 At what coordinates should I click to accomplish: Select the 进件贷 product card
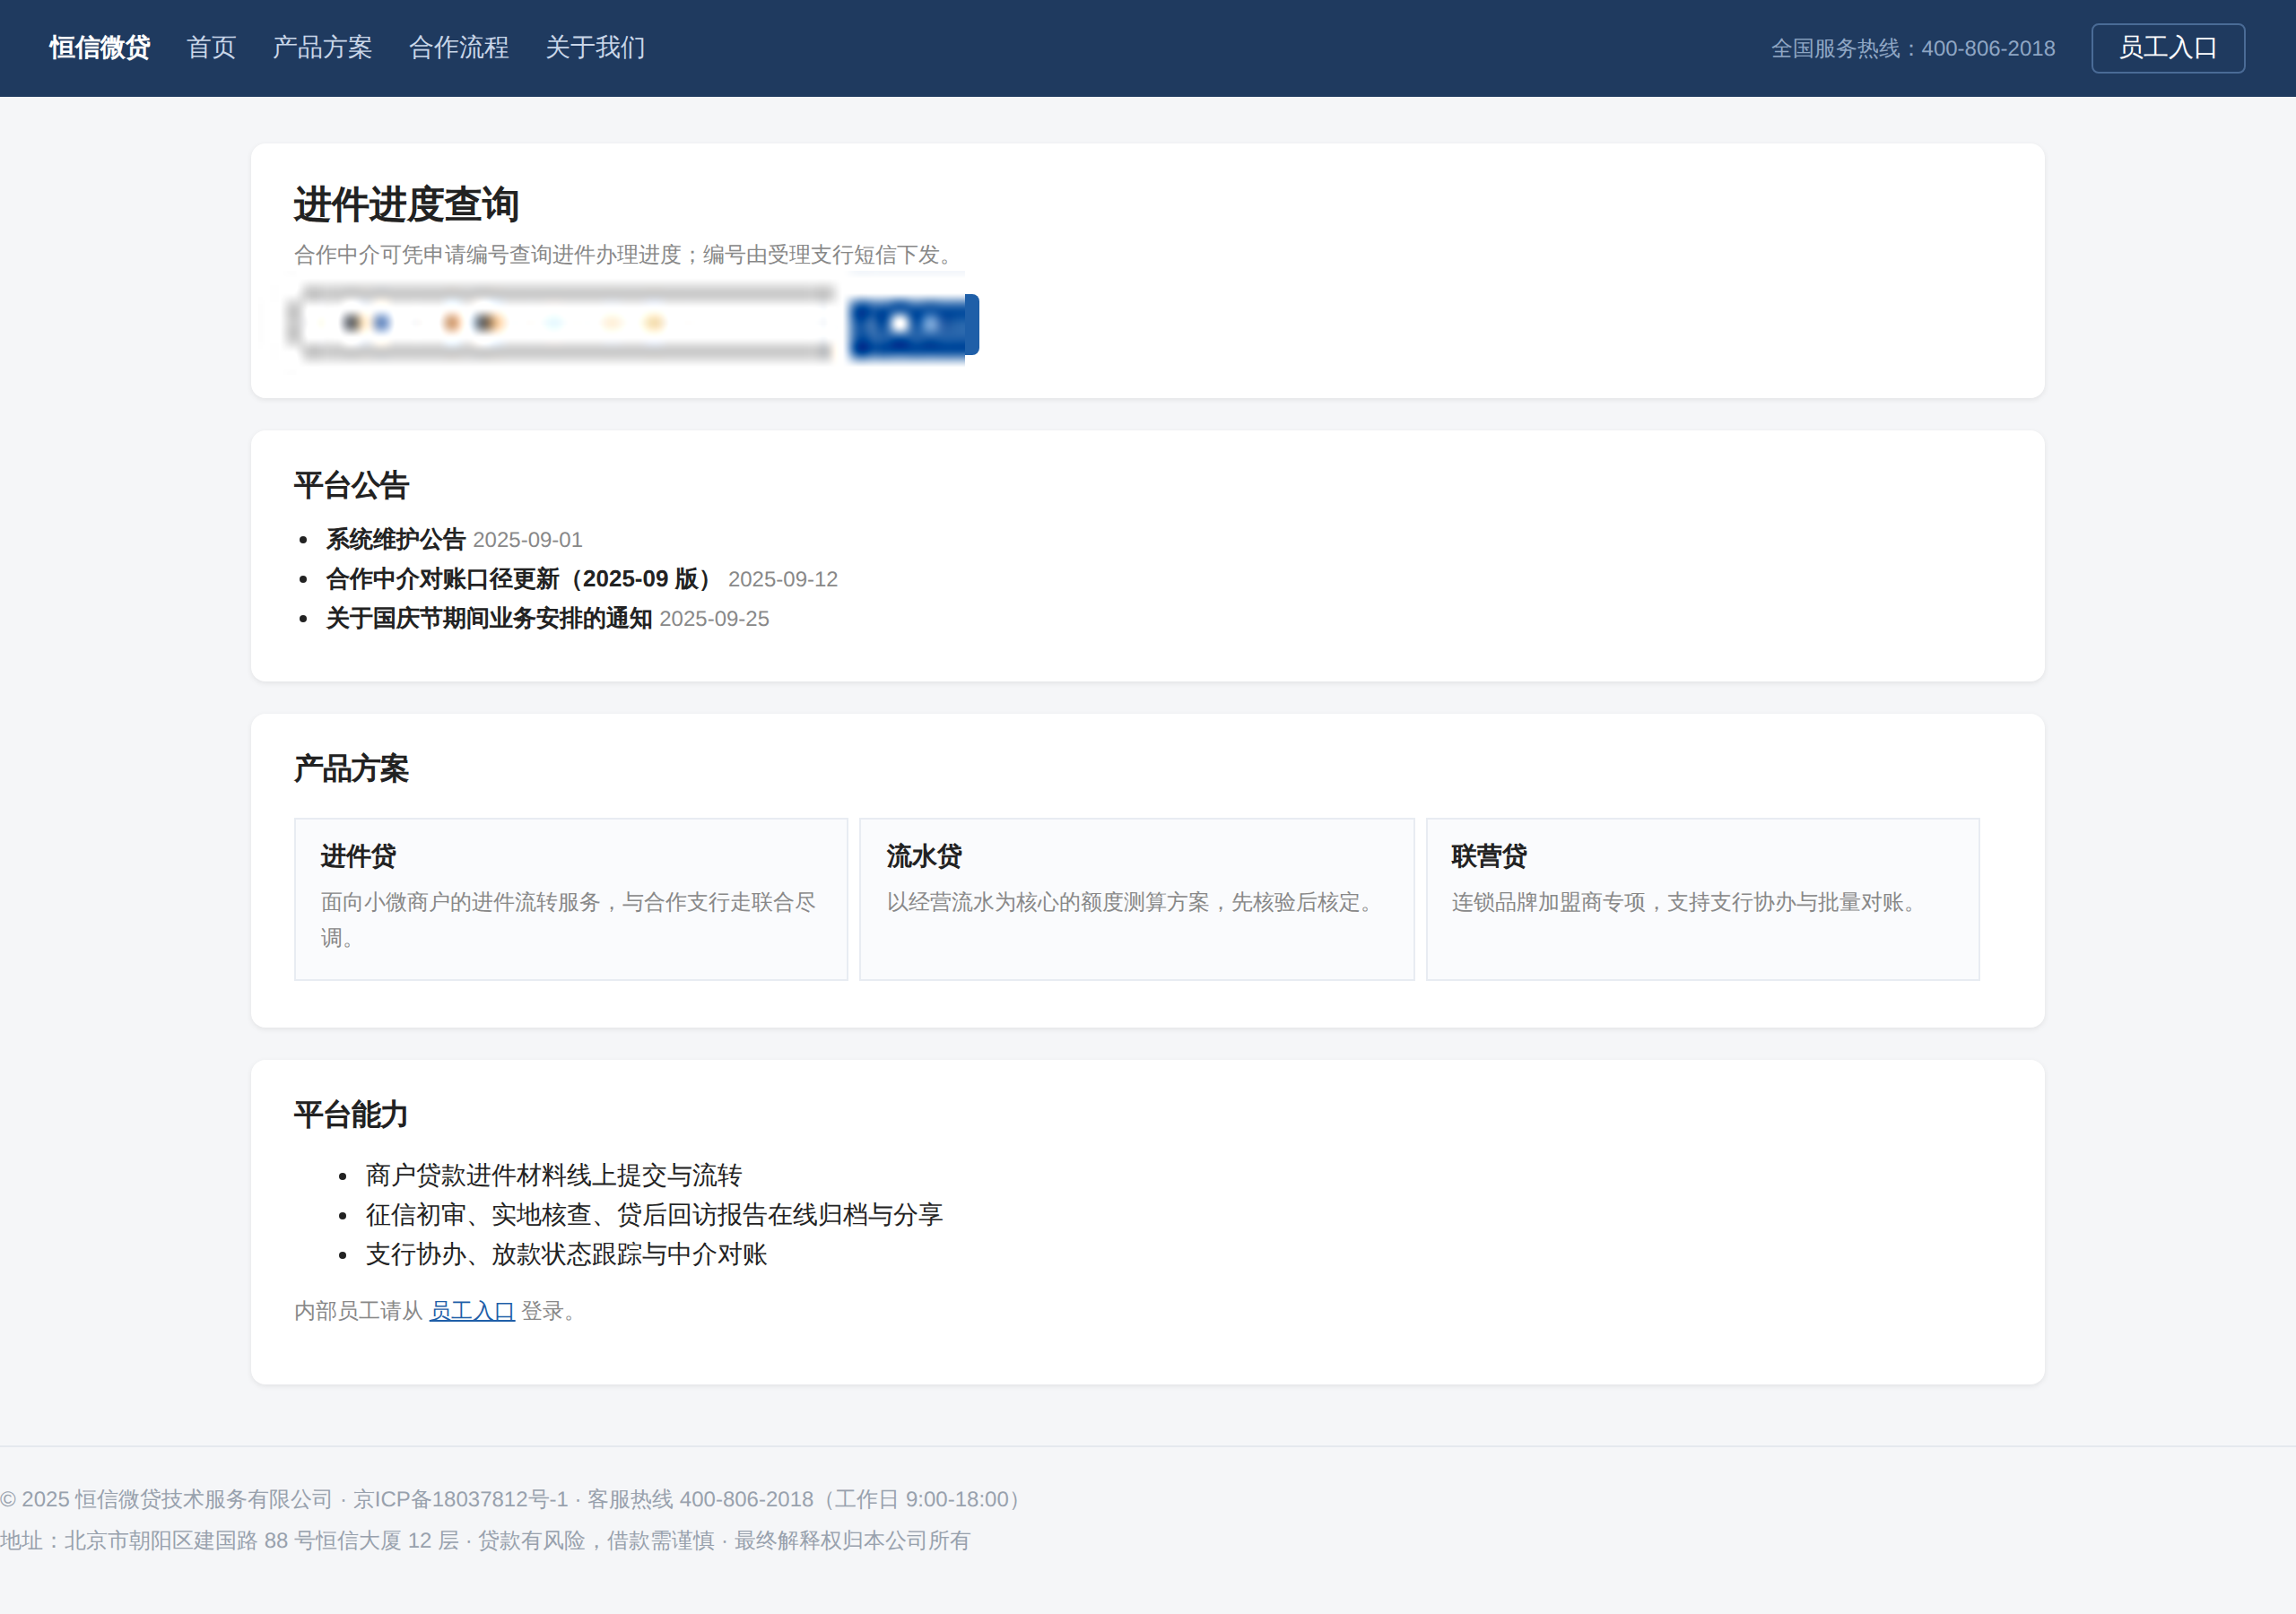pyautogui.click(x=571, y=899)
